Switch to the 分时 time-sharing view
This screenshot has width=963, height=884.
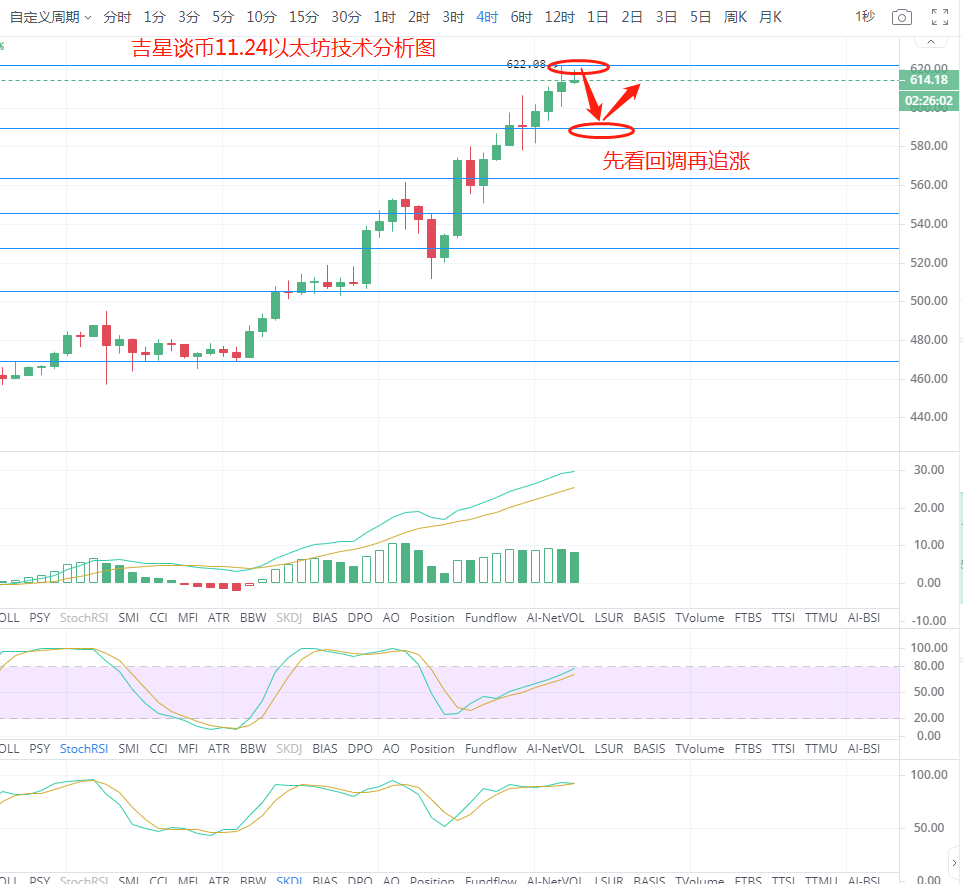point(117,17)
